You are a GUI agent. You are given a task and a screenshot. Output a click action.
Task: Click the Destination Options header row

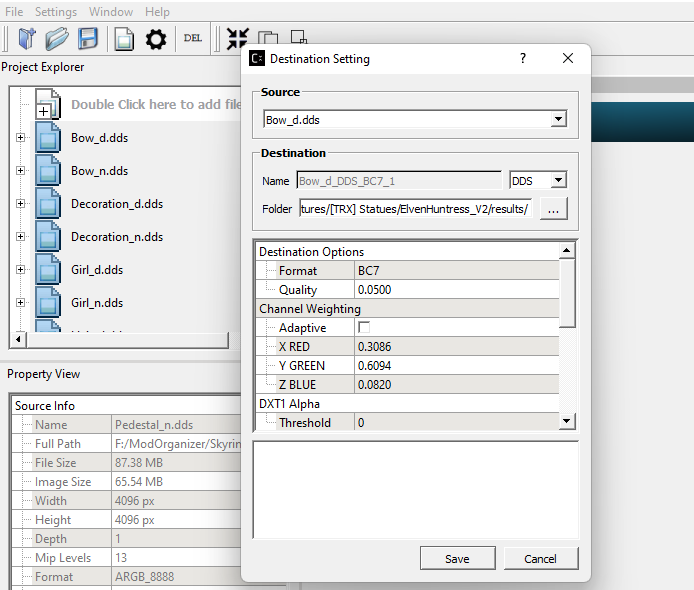pos(407,251)
